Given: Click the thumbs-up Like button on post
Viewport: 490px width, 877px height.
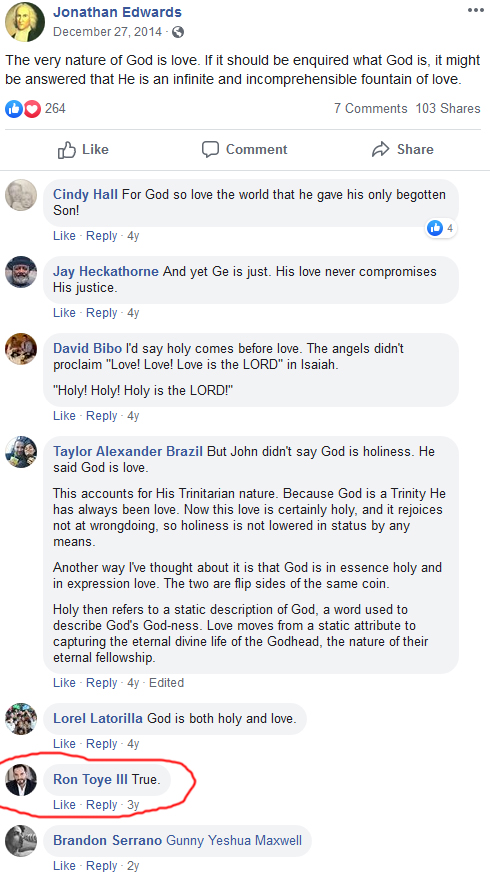Looking at the screenshot, I should (x=83, y=149).
